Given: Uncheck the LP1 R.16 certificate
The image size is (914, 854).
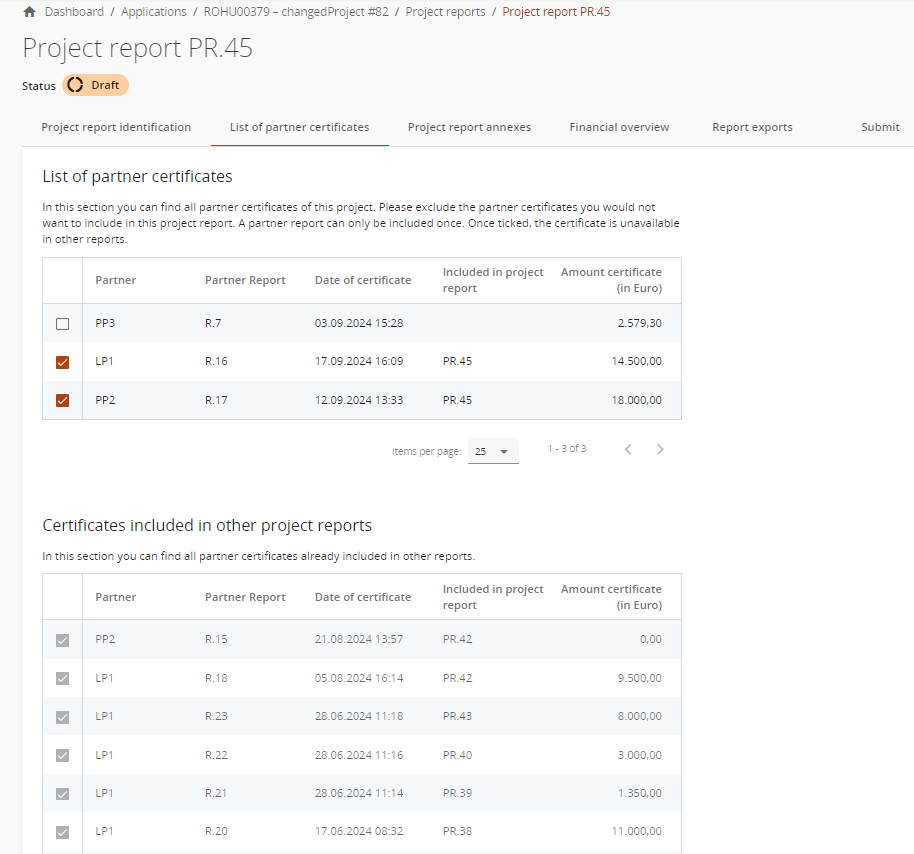Looking at the screenshot, I should click(63, 362).
